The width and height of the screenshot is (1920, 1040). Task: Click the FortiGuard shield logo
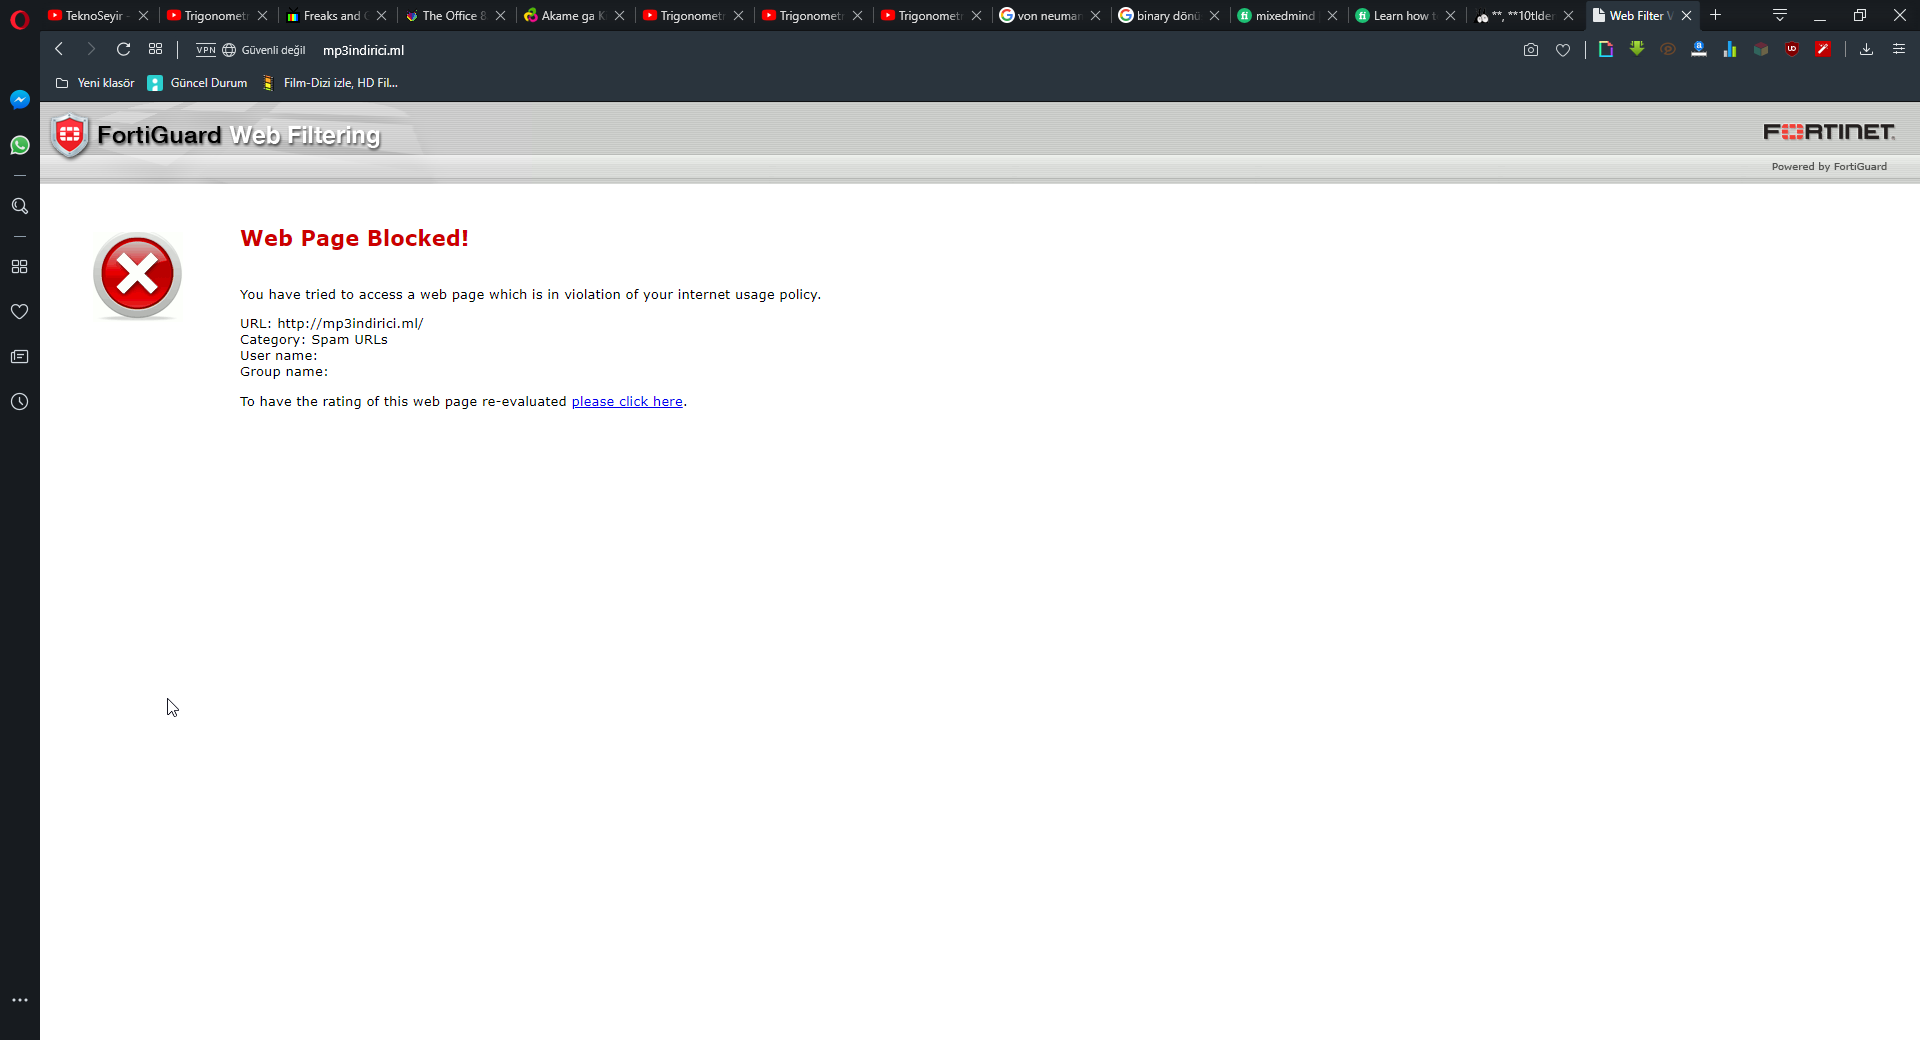coord(69,135)
